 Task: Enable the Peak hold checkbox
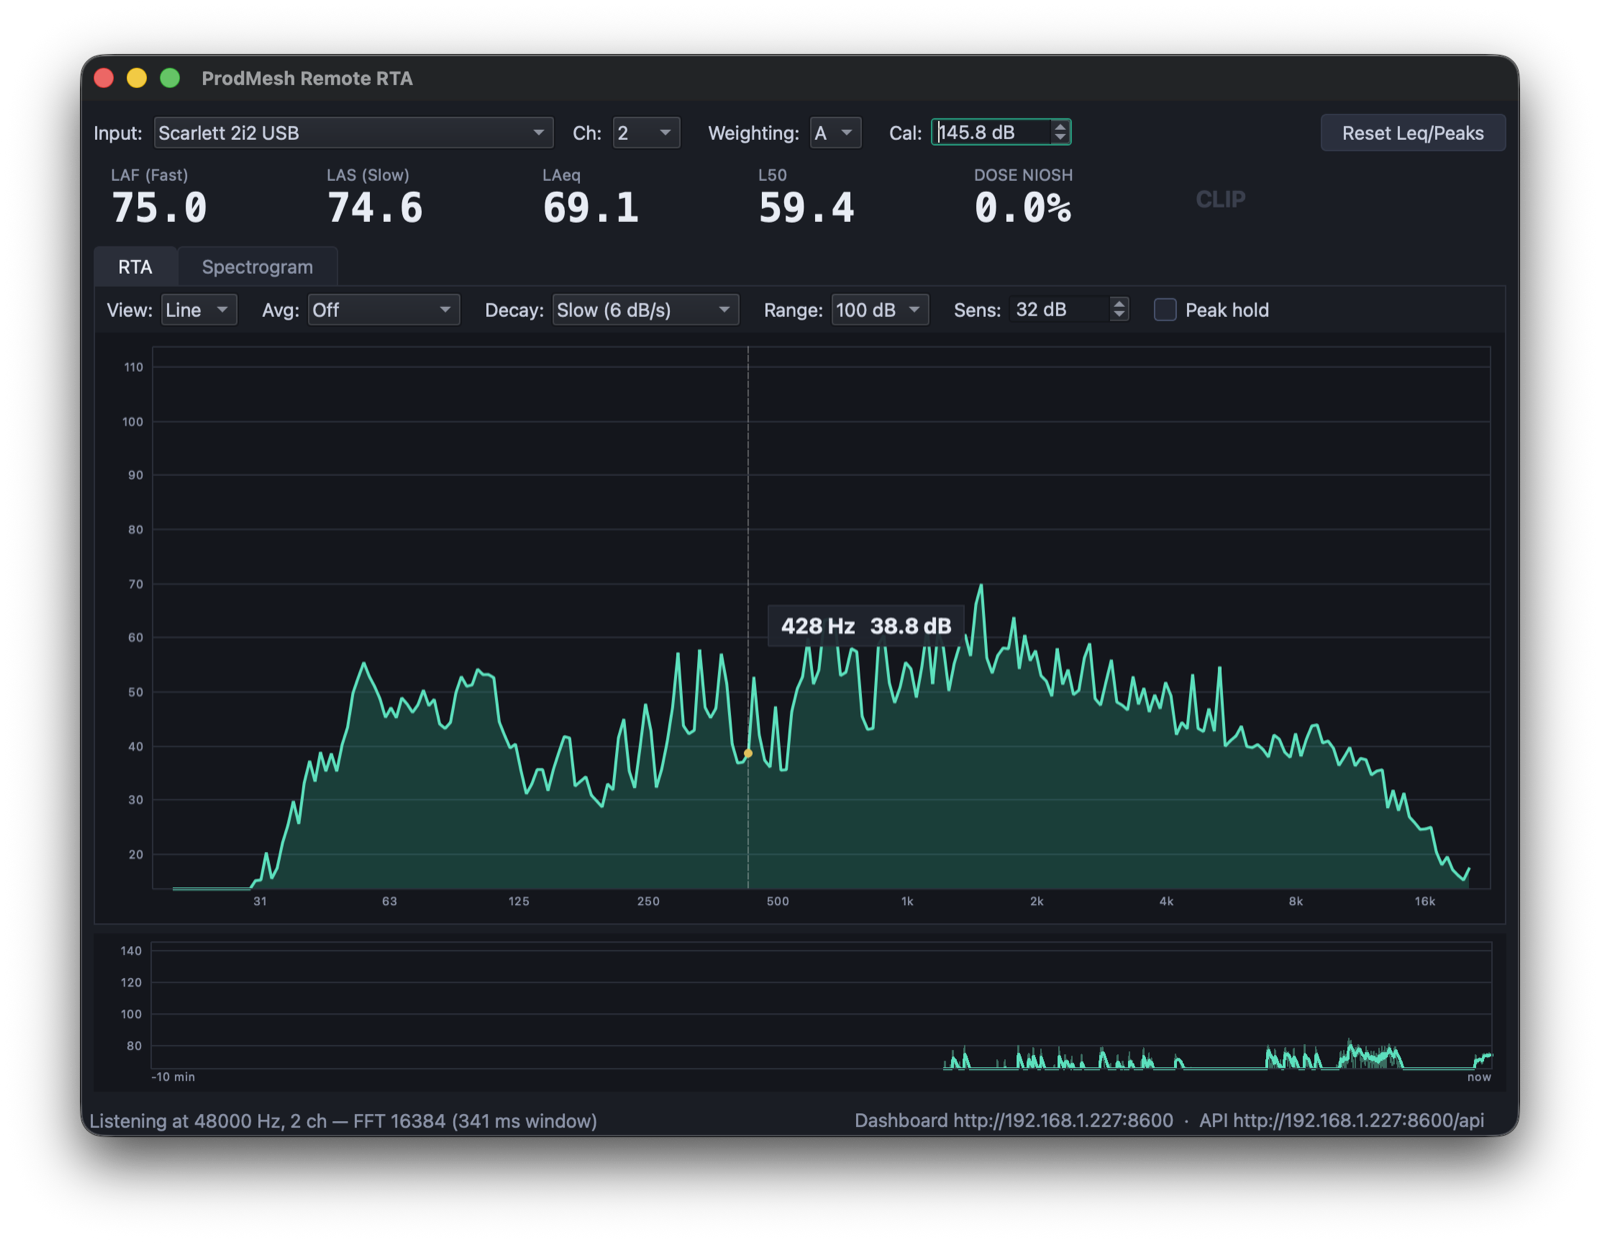pyautogui.click(x=1165, y=310)
